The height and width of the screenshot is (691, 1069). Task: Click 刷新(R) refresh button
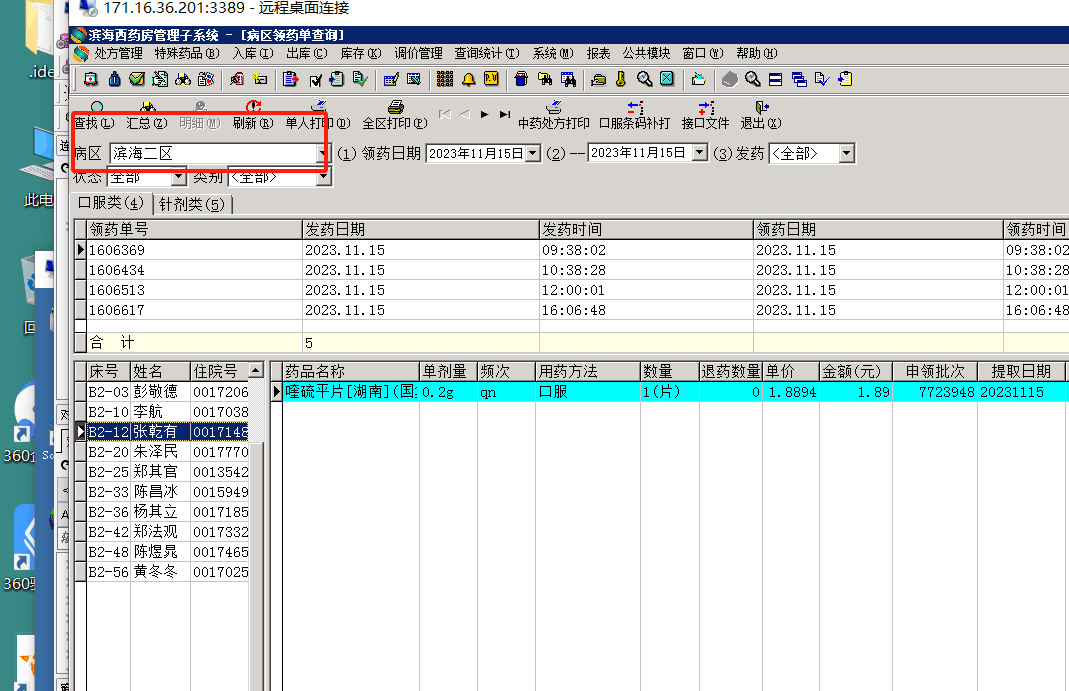point(253,116)
